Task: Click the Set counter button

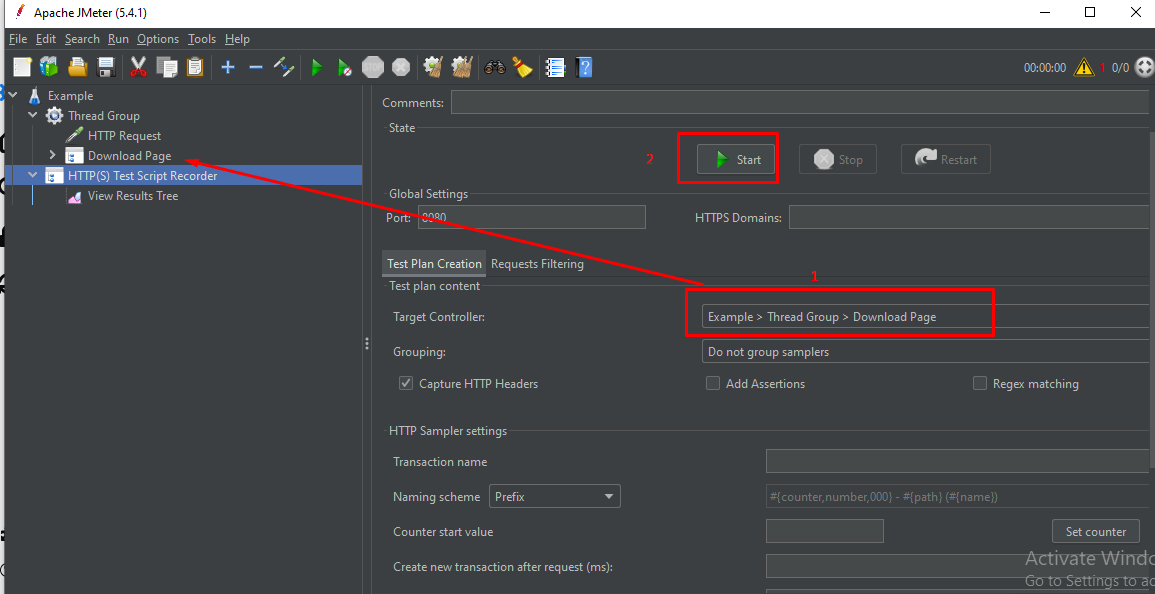Action: click(1096, 531)
